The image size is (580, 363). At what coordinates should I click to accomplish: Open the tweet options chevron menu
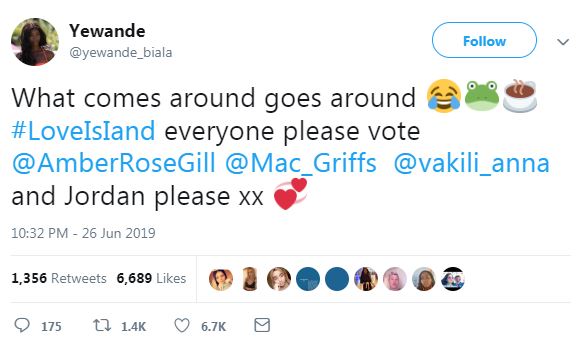pos(563,42)
